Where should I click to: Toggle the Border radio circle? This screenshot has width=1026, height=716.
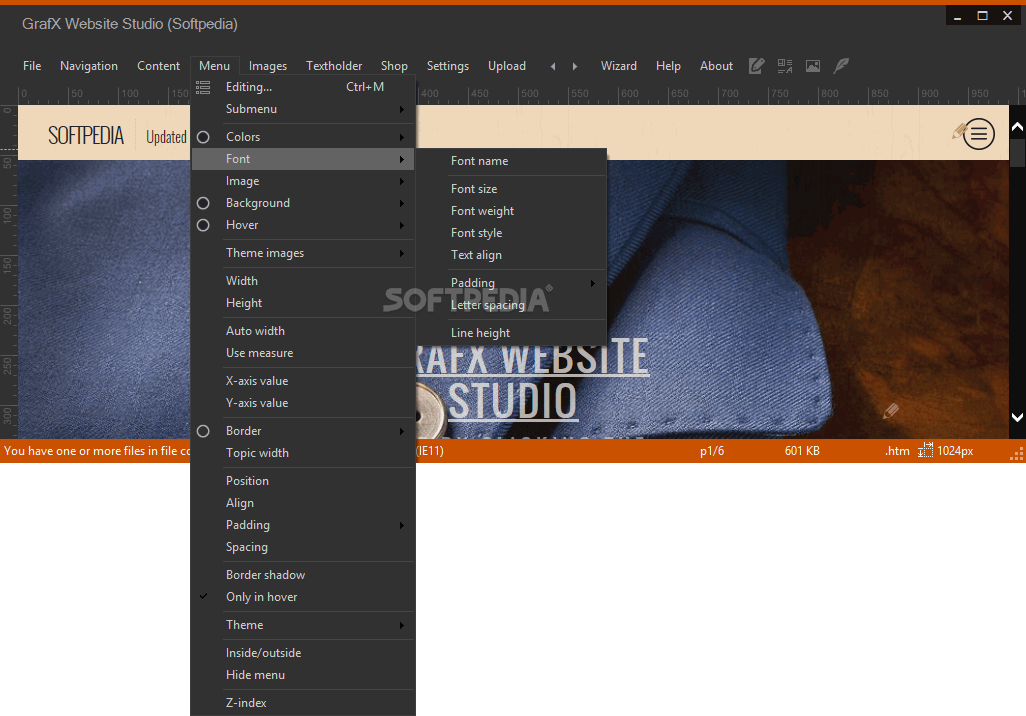click(203, 431)
